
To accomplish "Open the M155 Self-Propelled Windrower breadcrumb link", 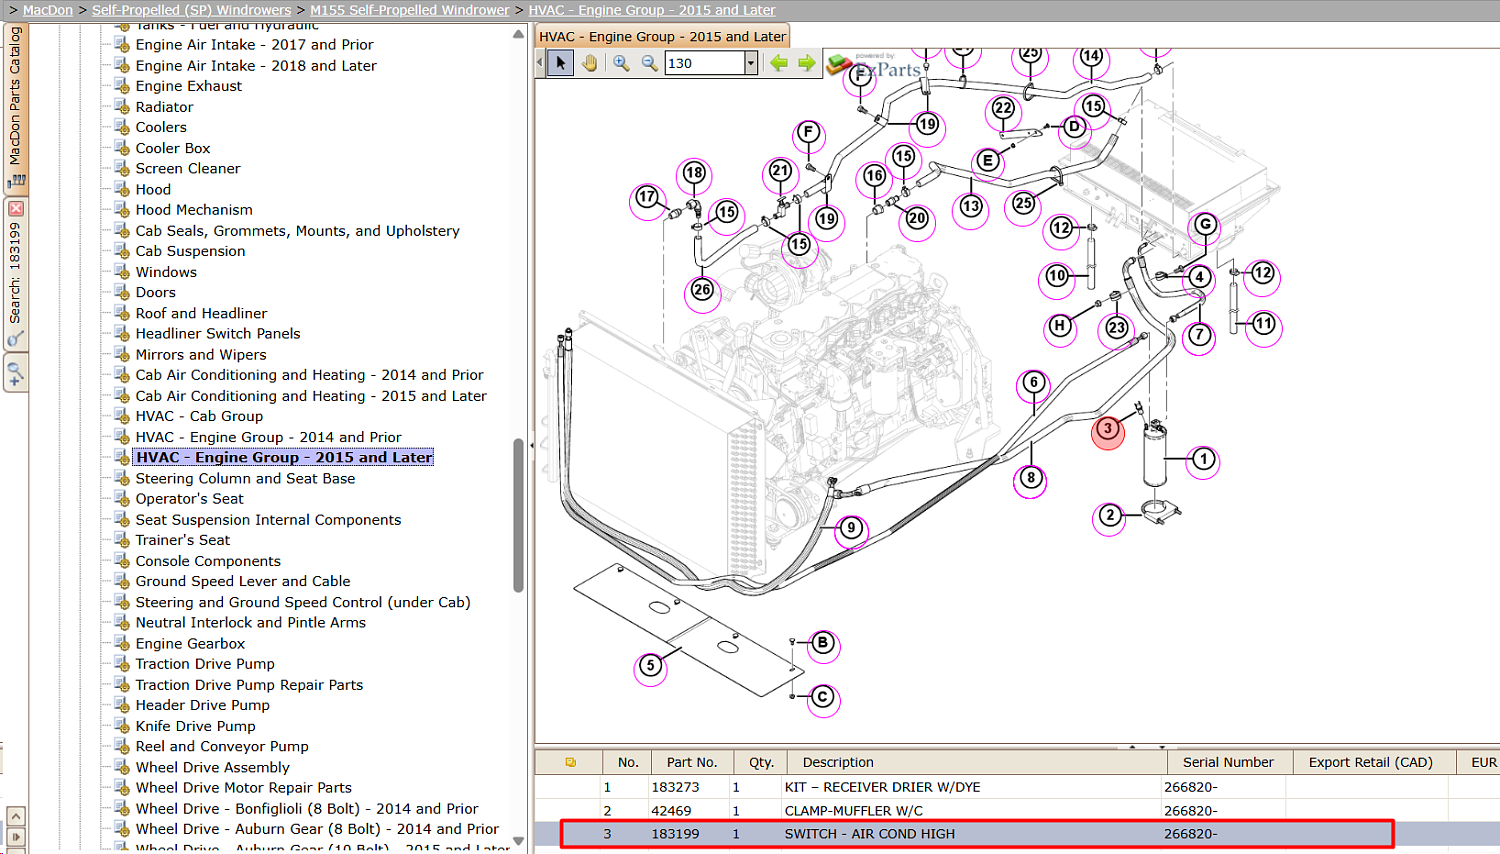I will [410, 10].
